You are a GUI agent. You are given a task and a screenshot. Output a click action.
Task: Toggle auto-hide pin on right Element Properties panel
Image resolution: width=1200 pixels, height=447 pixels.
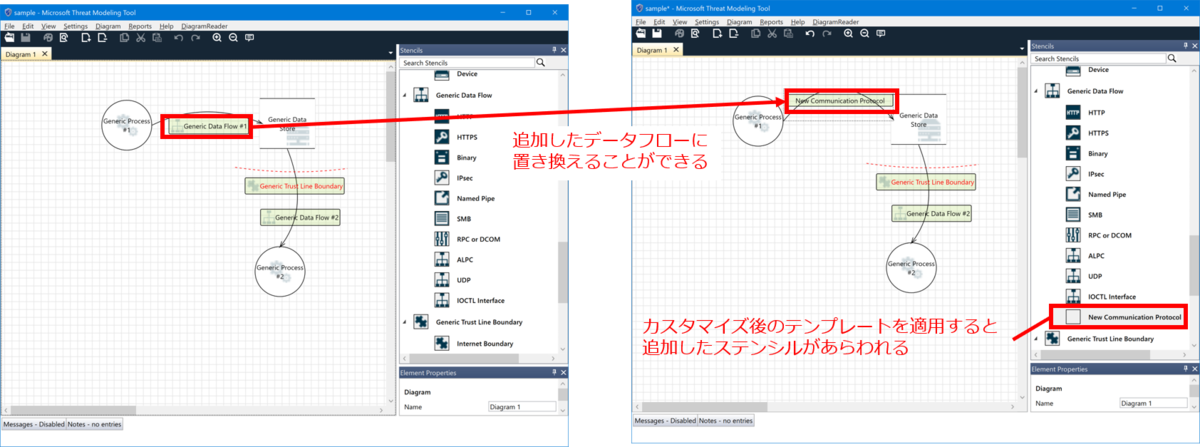click(x=1185, y=368)
